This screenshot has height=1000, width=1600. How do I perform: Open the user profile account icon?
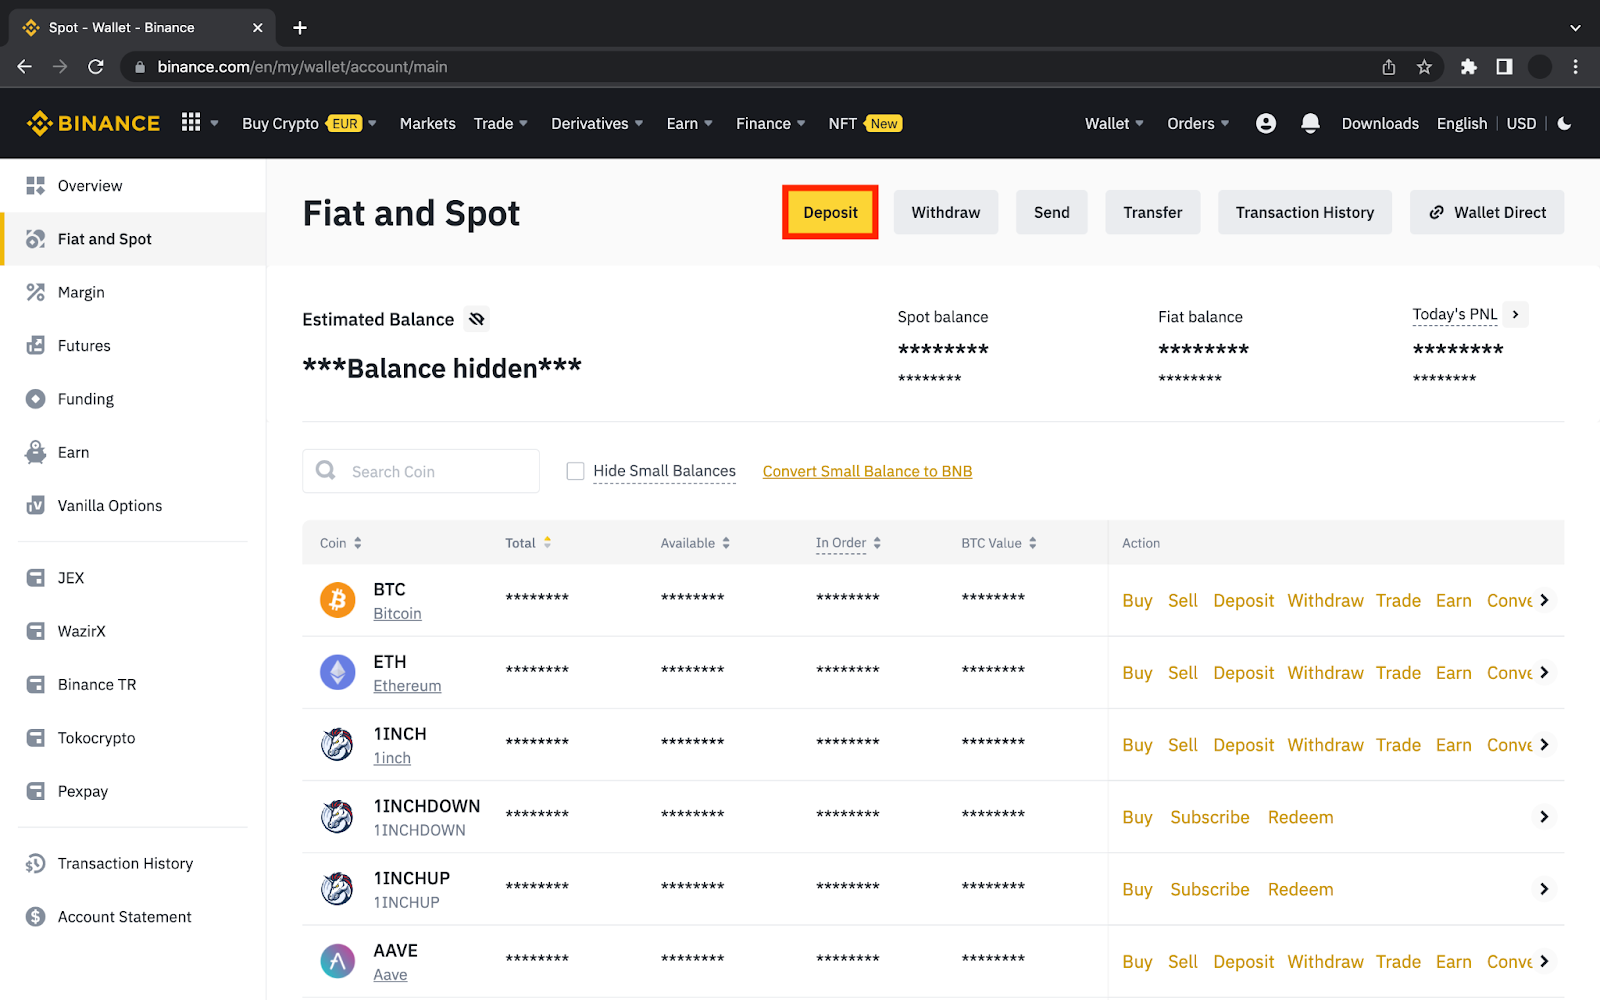(1265, 123)
